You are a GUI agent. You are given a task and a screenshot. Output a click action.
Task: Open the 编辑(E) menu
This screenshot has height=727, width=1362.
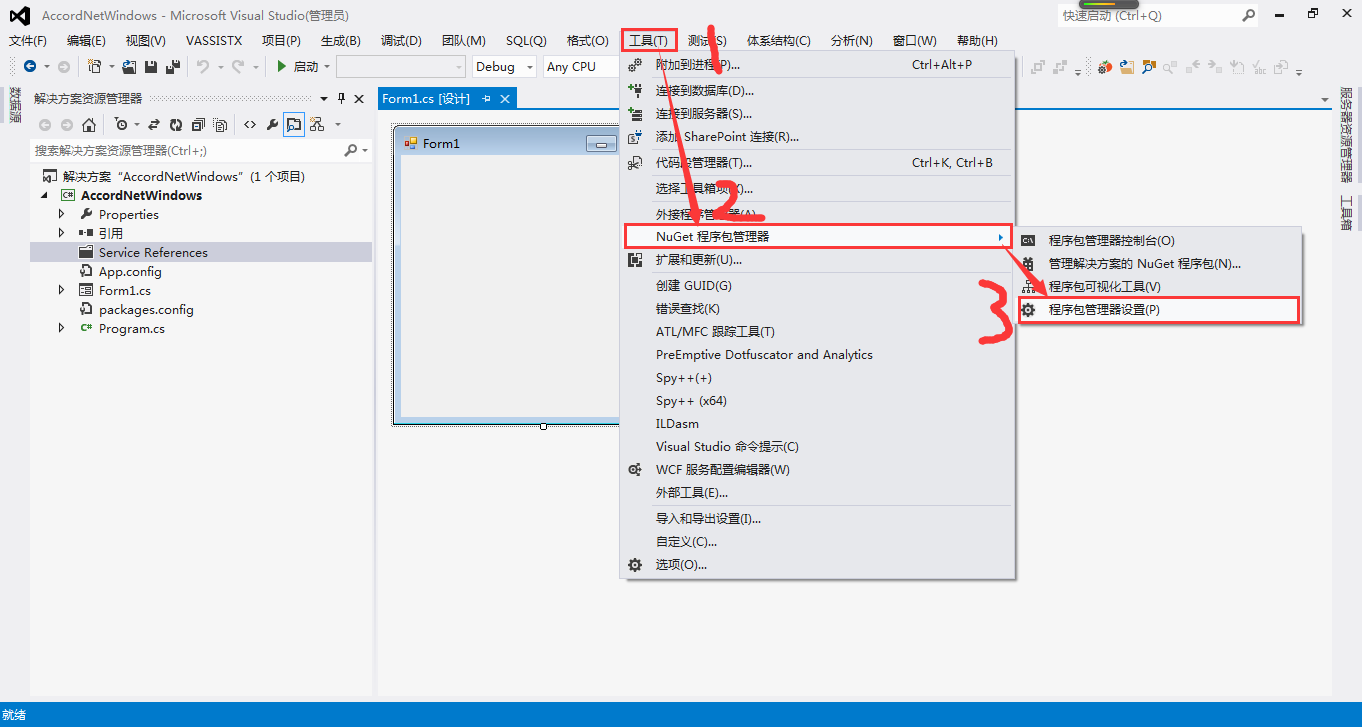[86, 41]
